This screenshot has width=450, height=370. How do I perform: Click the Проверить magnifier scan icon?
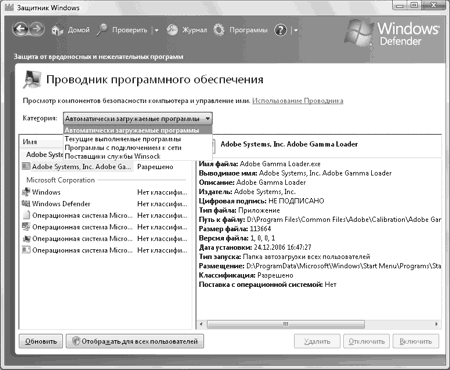102,30
